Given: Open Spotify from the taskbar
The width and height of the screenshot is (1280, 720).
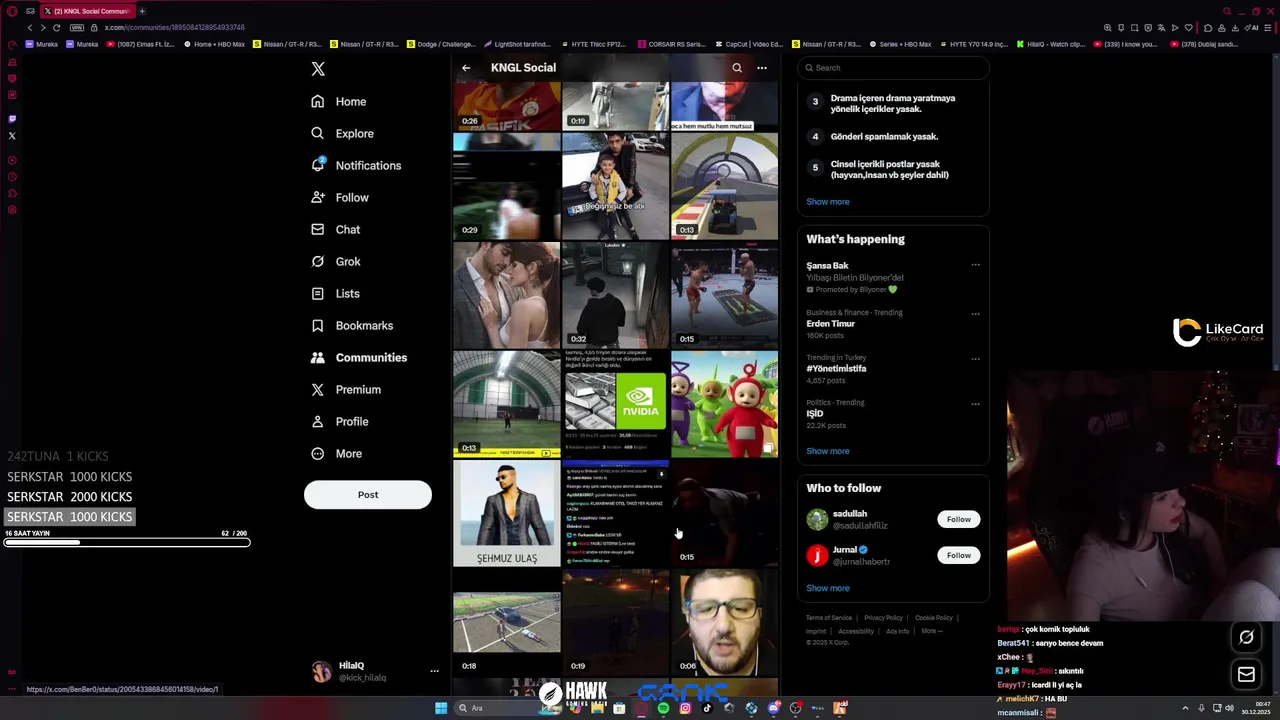Looking at the screenshot, I should (663, 708).
